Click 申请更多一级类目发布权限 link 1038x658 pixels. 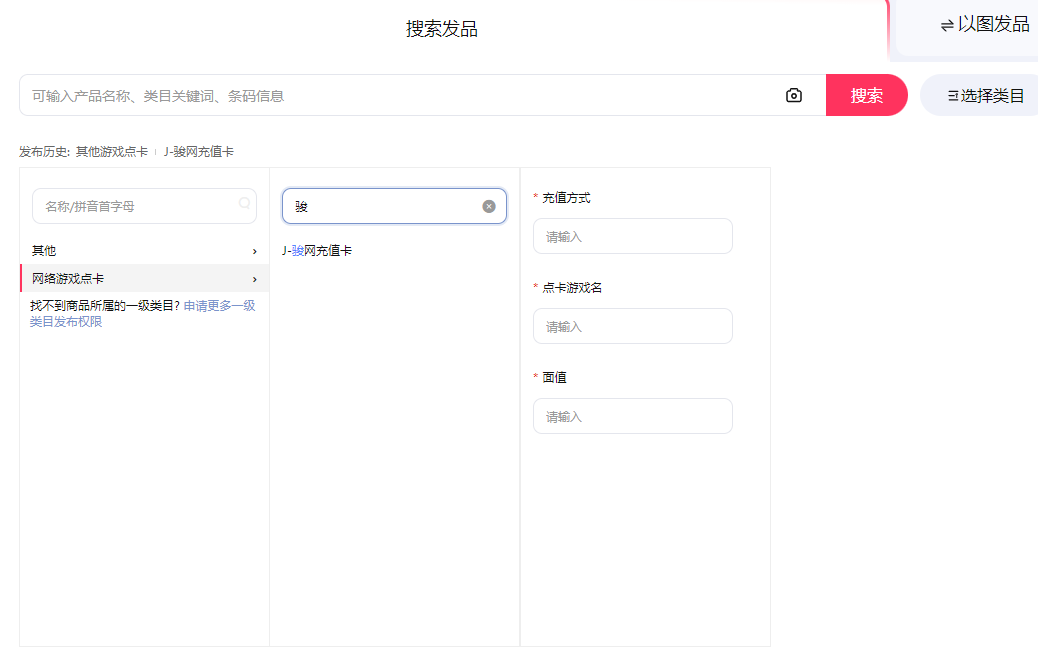pos(219,306)
